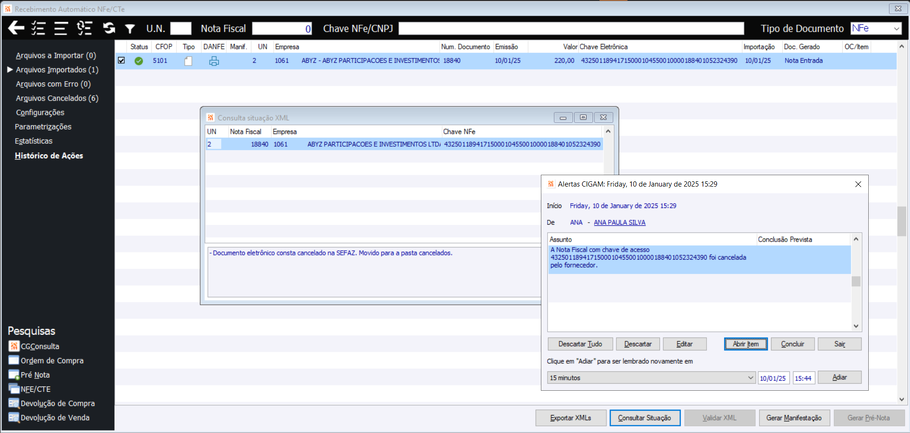Viewport: 910px width, 433px height.
Task: Maximize the Consulta situação XML window
Action: click(x=583, y=117)
